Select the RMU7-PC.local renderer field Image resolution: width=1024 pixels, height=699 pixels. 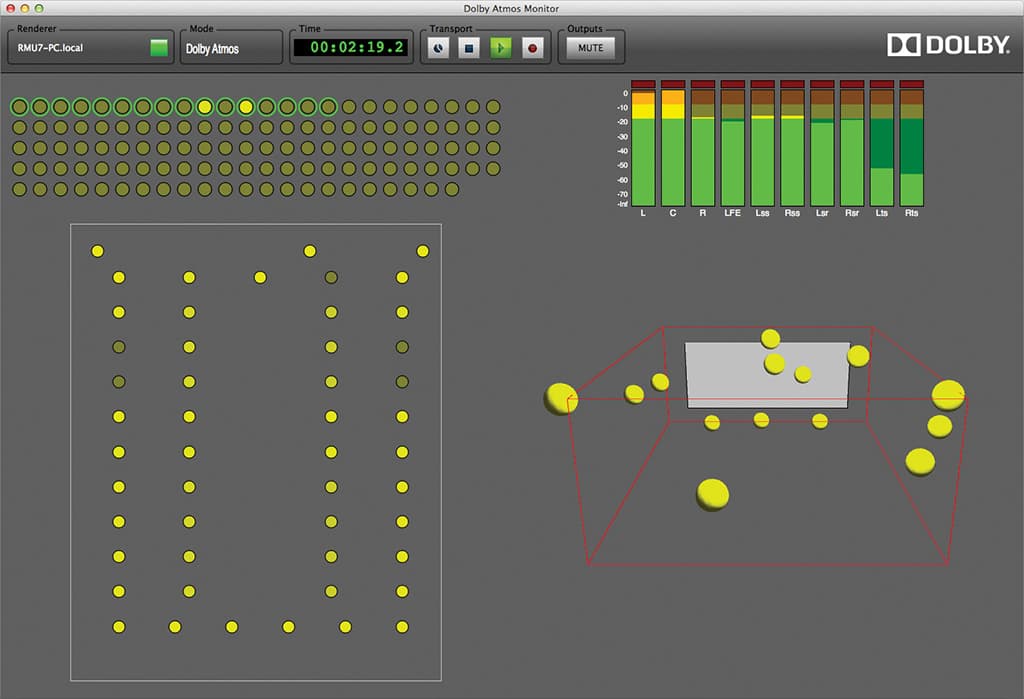point(91,48)
